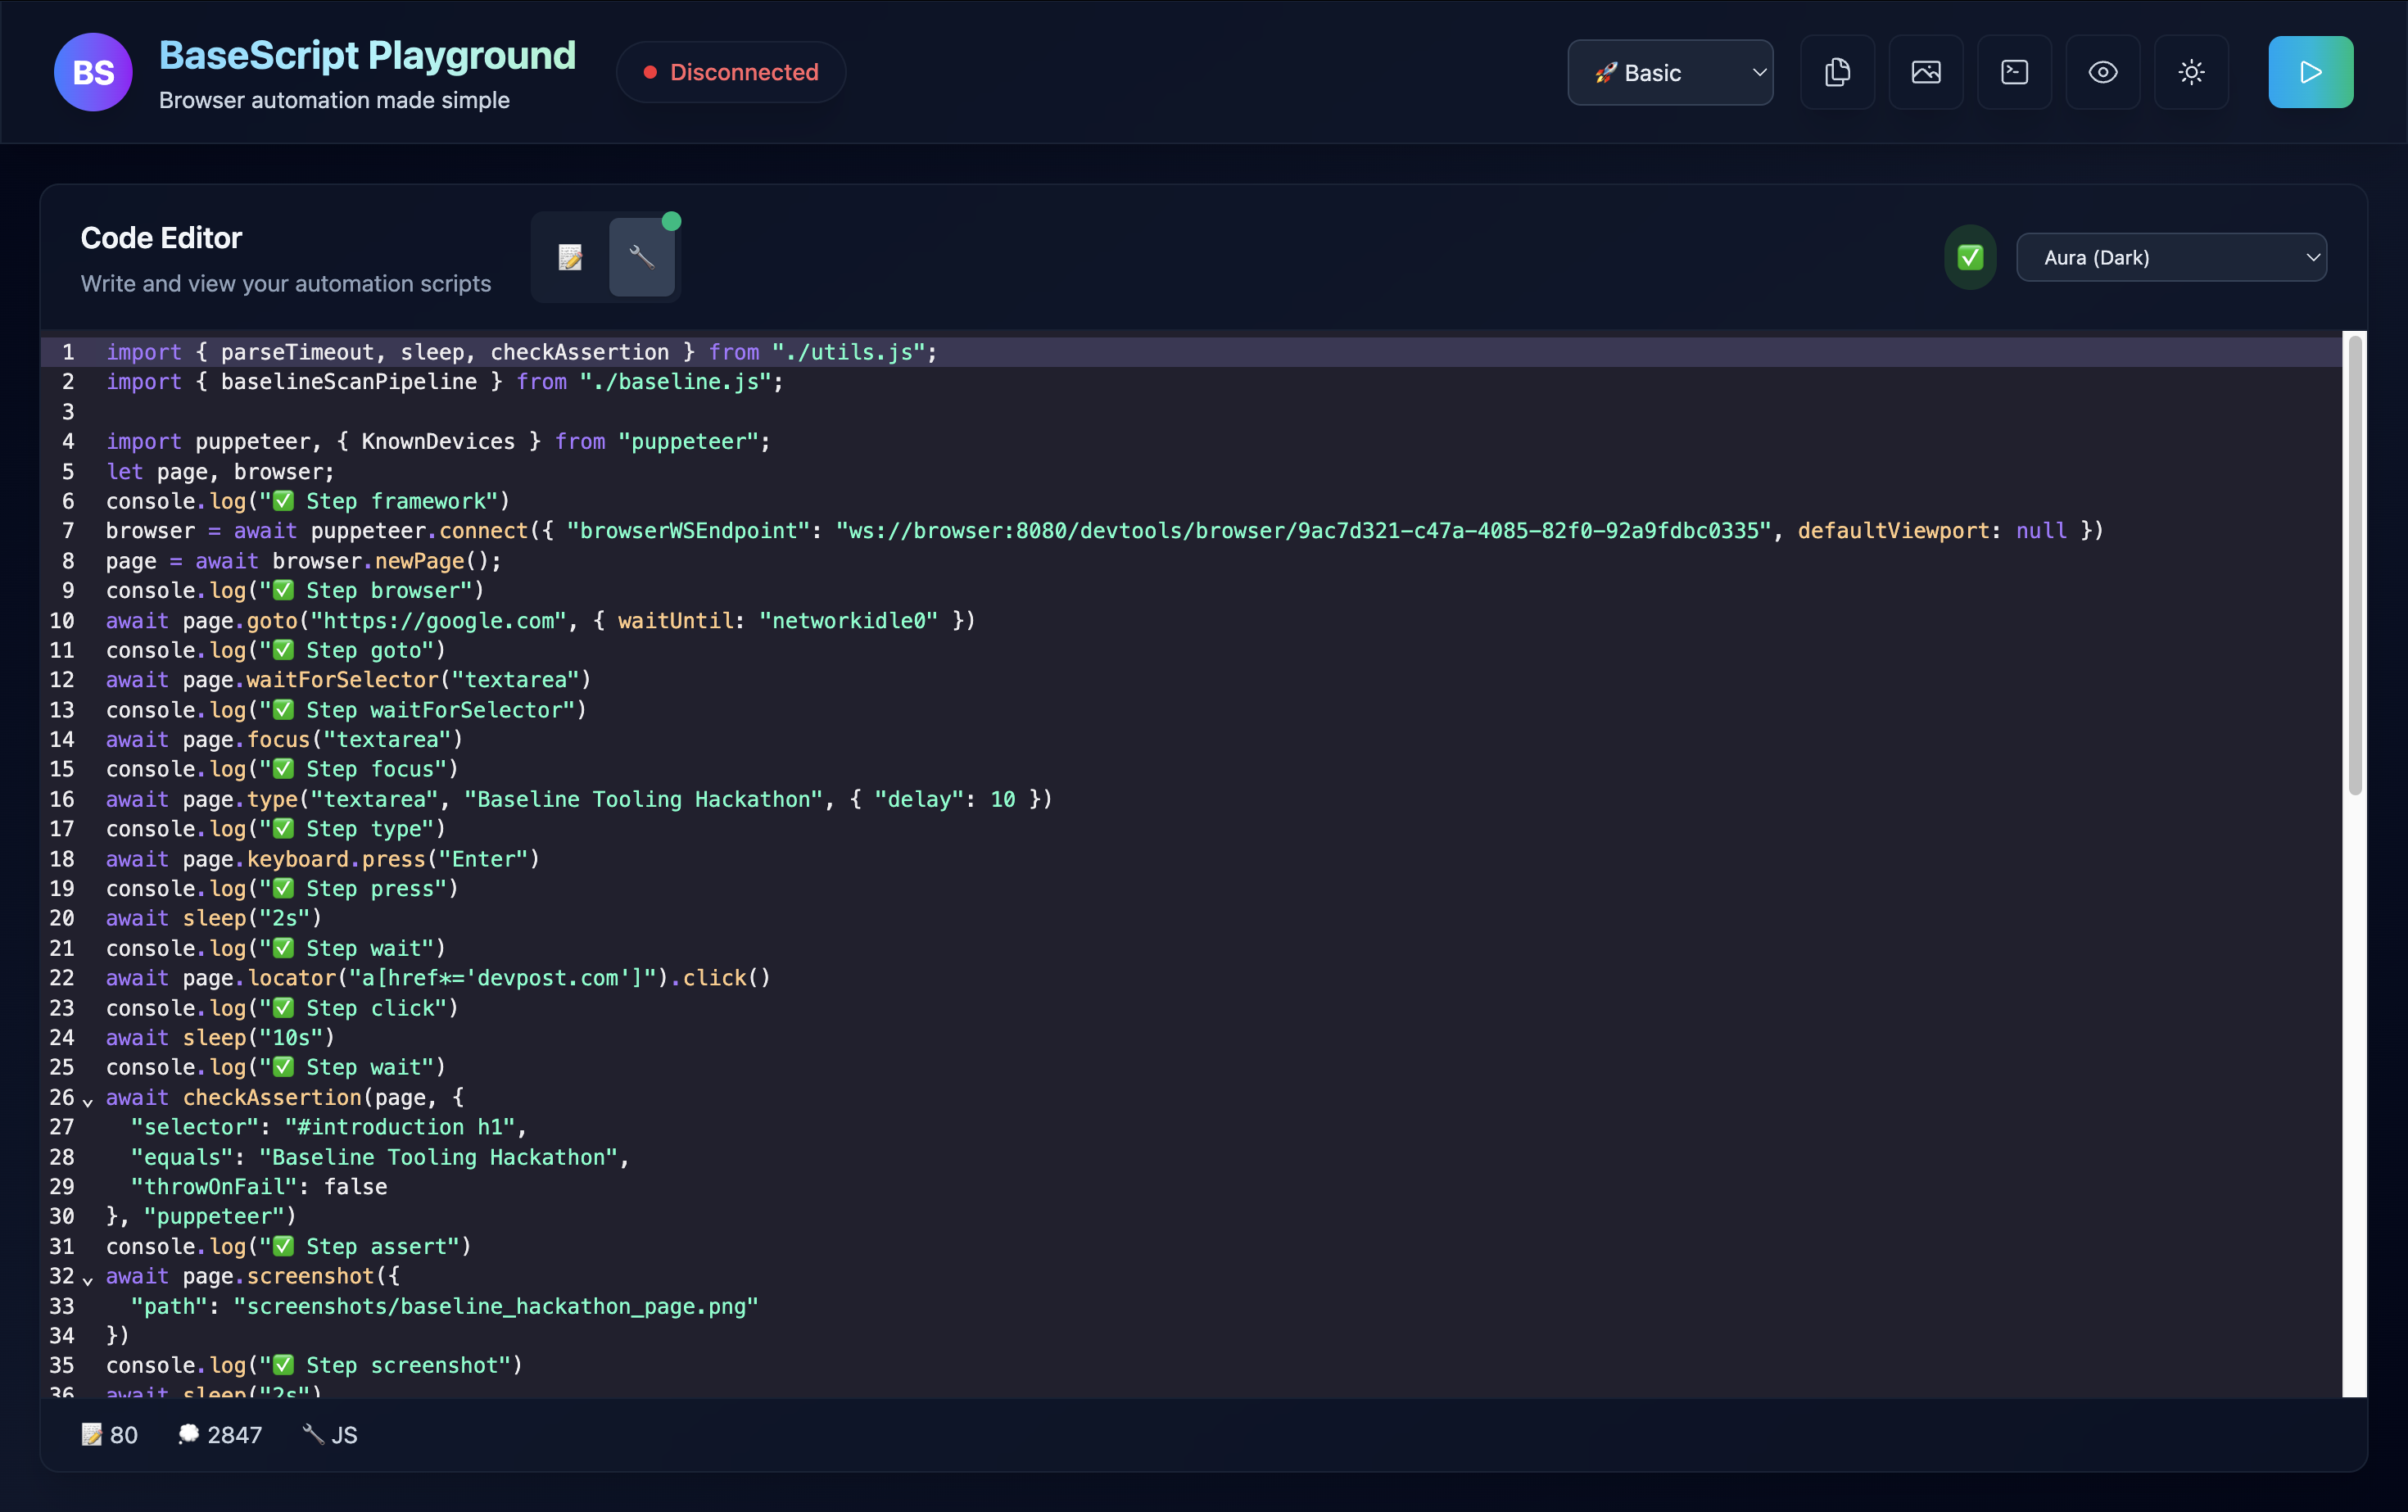The width and height of the screenshot is (2408, 1512).
Task: Collapse the checkAssertion block at line 26
Action: click(88, 1101)
